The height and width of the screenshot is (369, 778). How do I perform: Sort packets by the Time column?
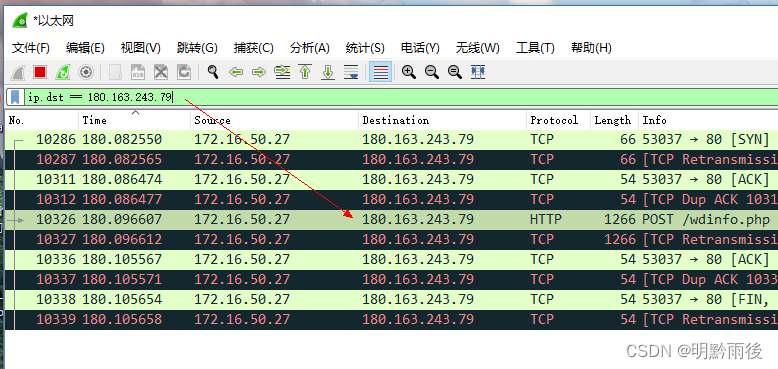134,121
